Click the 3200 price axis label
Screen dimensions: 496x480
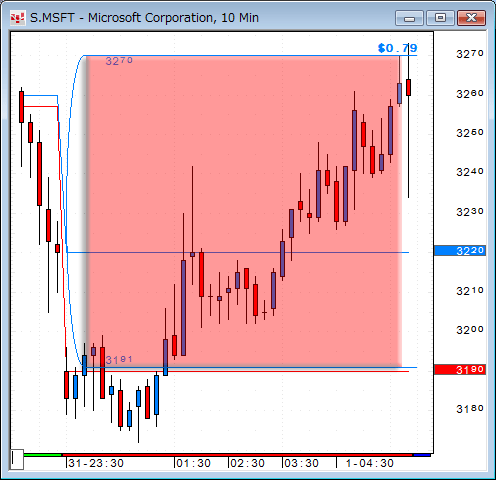point(470,330)
